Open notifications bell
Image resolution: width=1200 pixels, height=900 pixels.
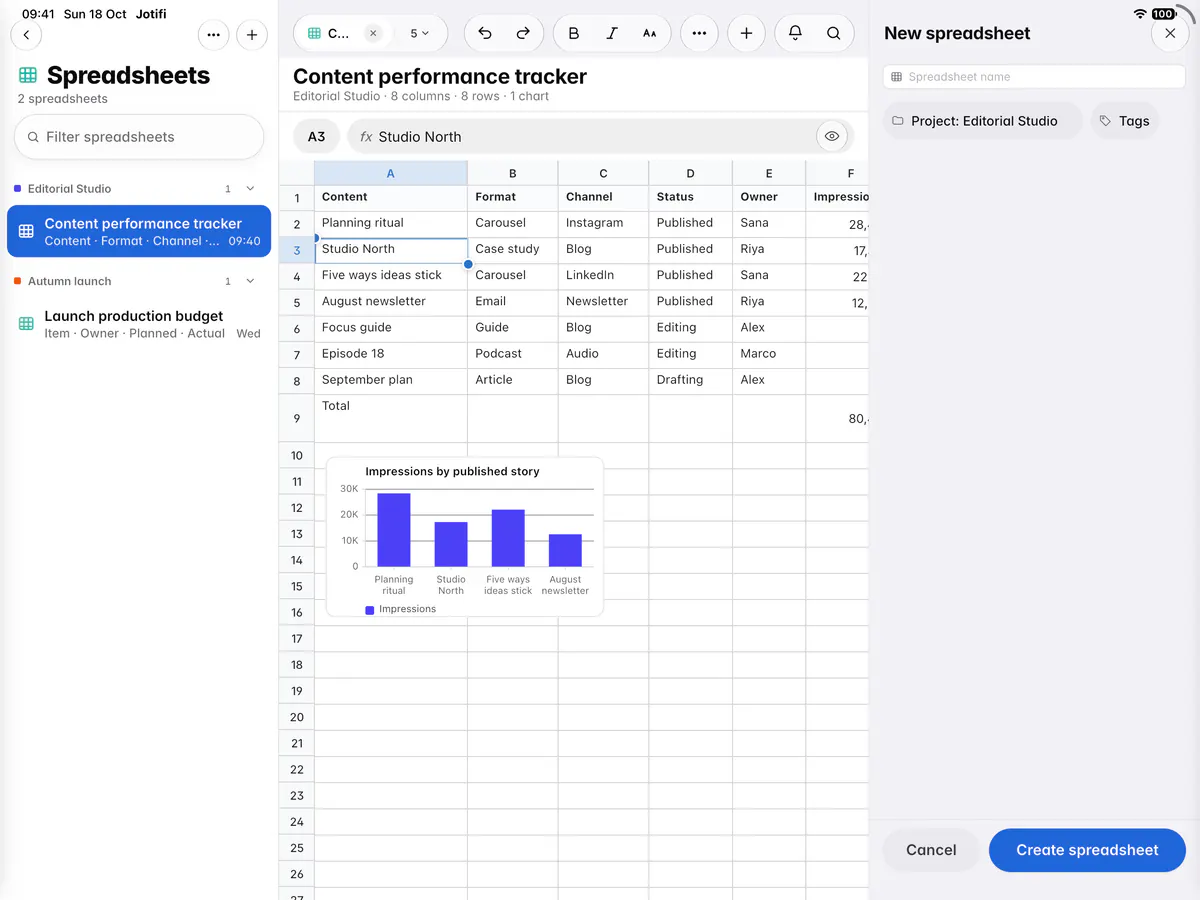795,33
